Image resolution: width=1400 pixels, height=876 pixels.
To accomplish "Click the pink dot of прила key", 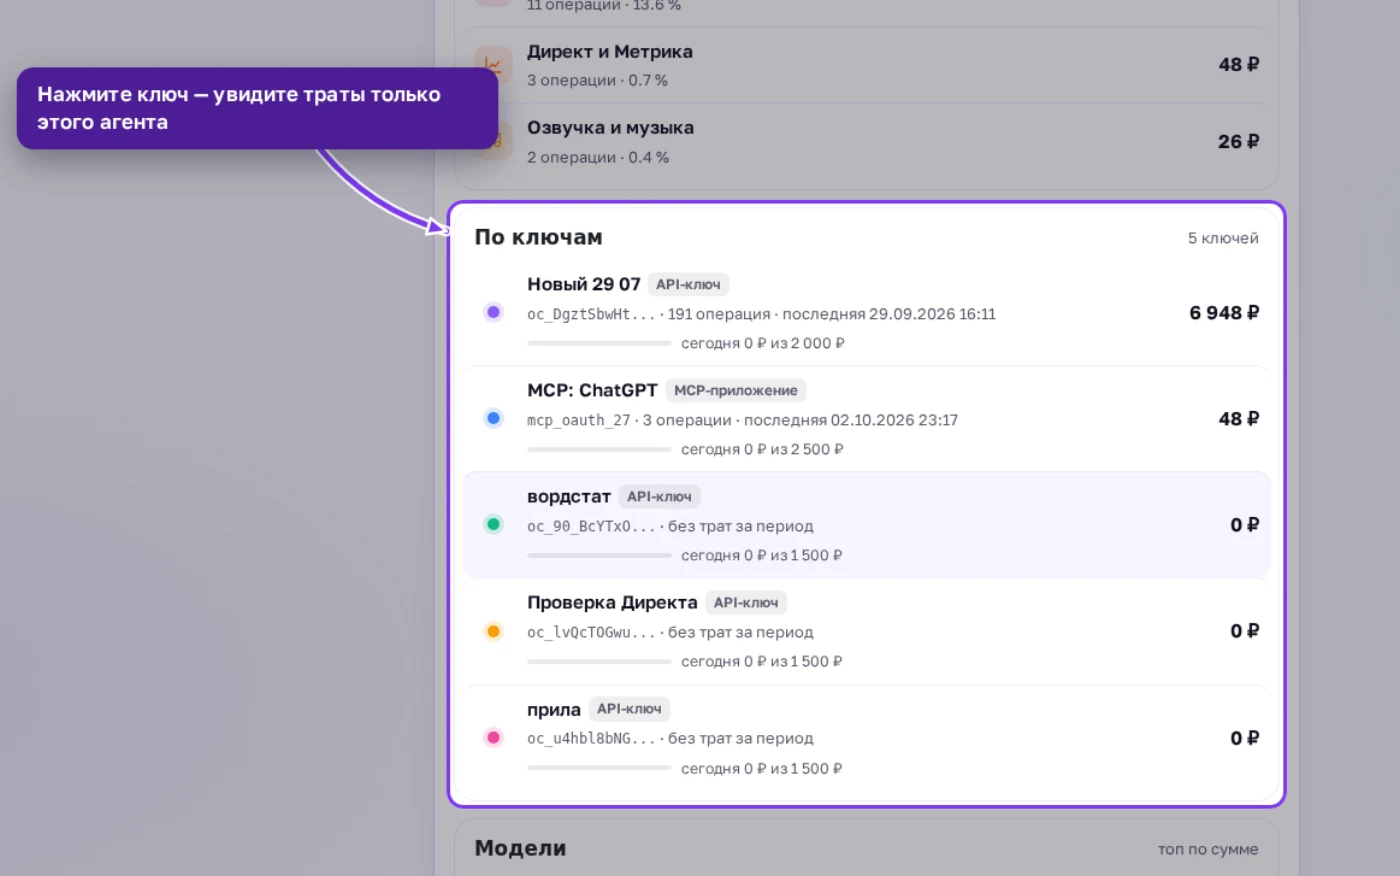I will click(493, 737).
